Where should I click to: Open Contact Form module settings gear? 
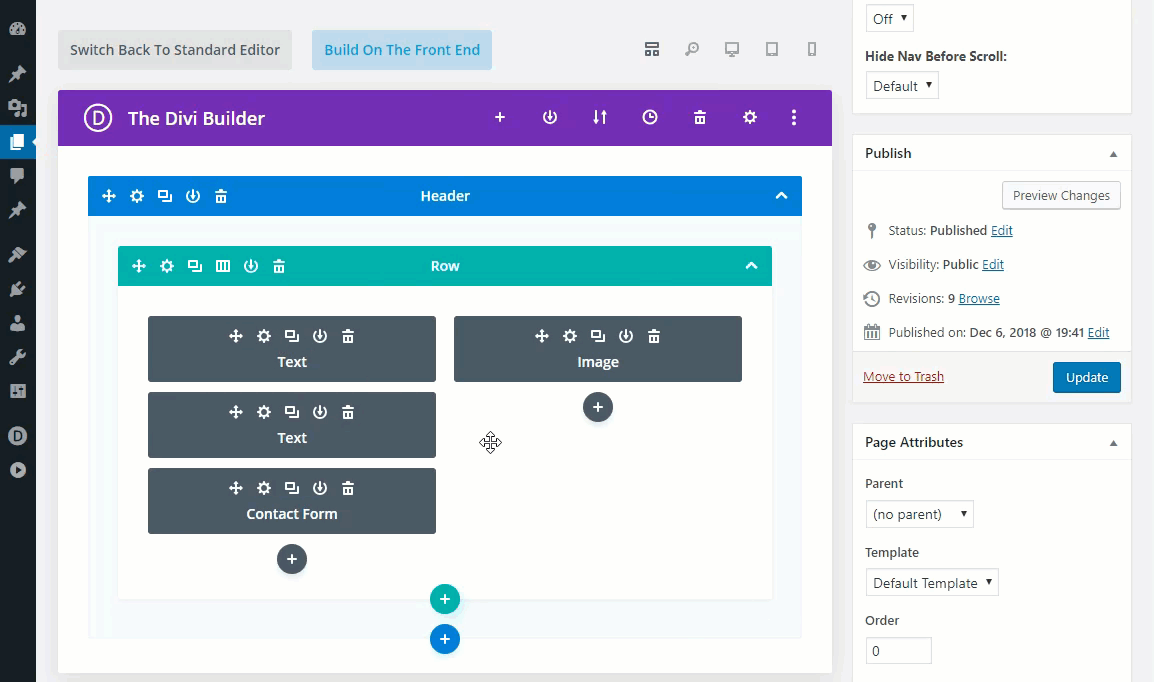(263, 488)
